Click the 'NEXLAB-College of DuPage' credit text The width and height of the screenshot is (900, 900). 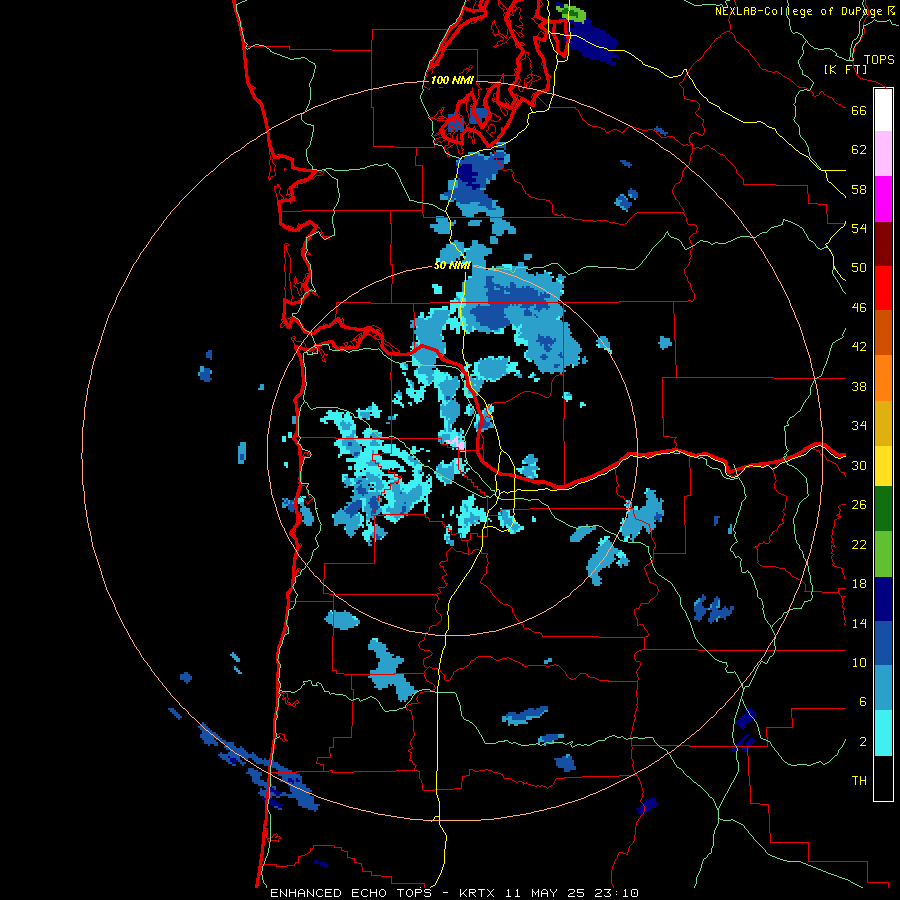(x=799, y=11)
